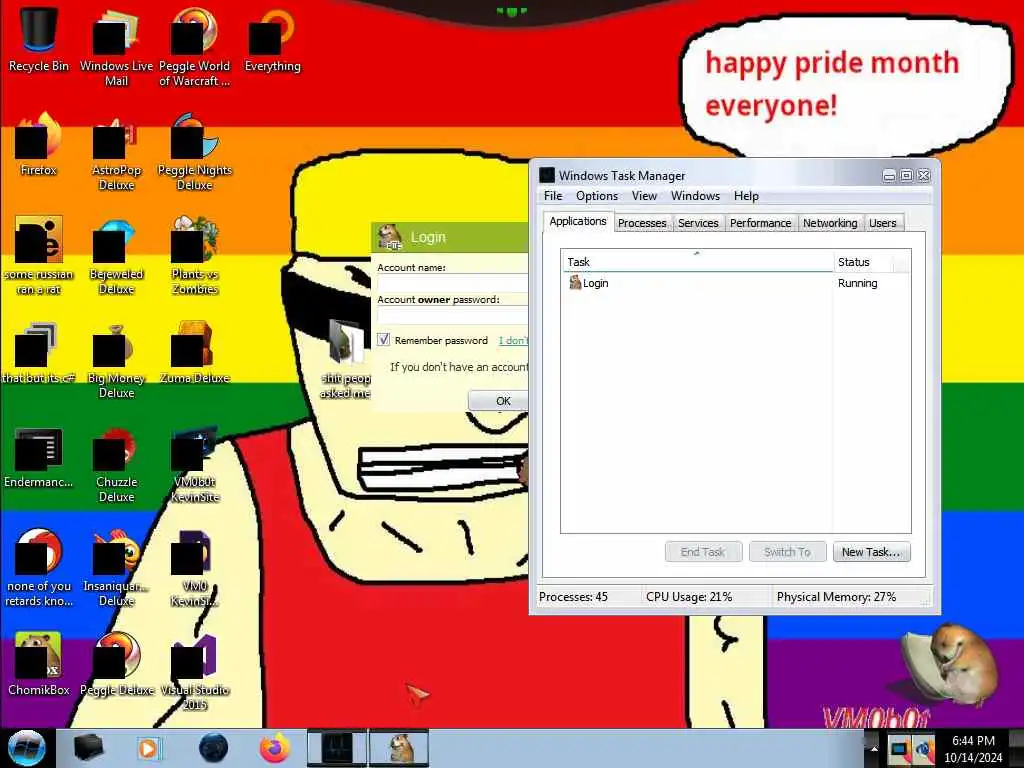Screen dimensions: 1024x768
Task: Select Peggle World of Warcraft desktop icon
Action: pyautogui.click(x=194, y=46)
